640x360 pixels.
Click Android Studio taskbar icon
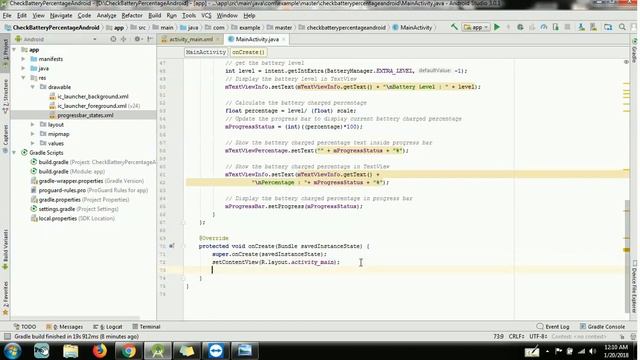tap(158, 351)
